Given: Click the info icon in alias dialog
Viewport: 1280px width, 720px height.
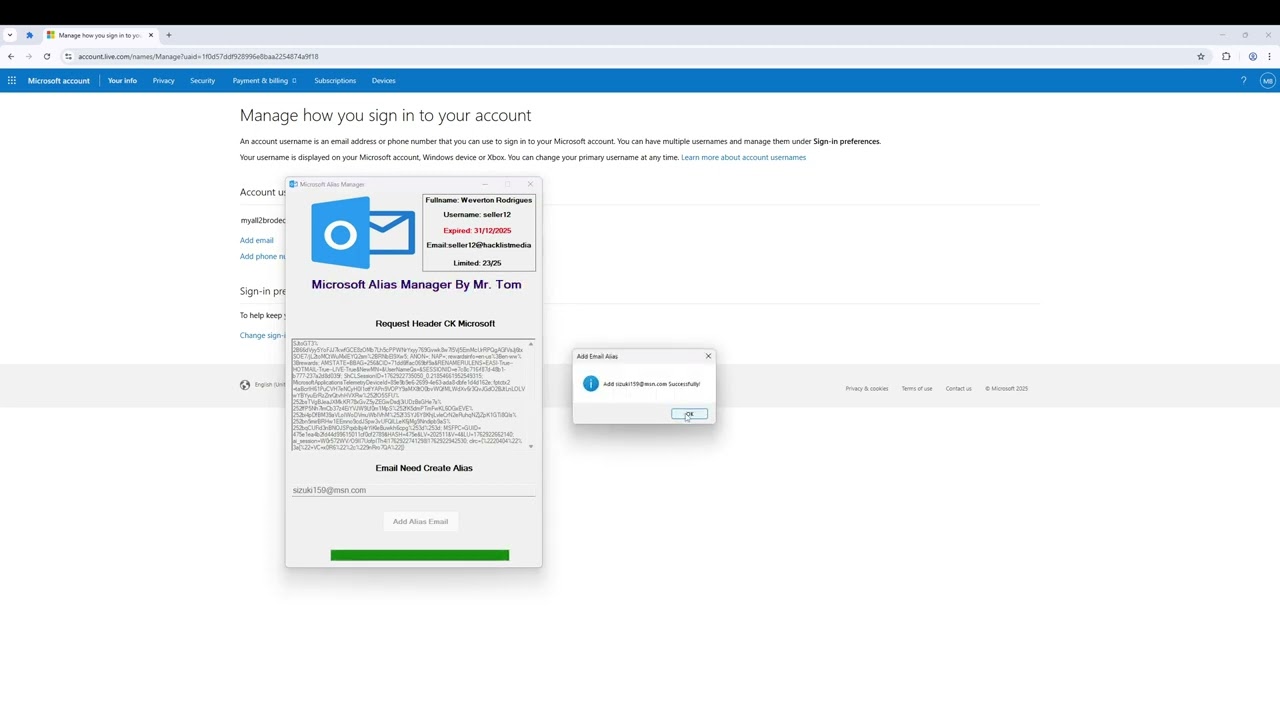Looking at the screenshot, I should click(591, 383).
